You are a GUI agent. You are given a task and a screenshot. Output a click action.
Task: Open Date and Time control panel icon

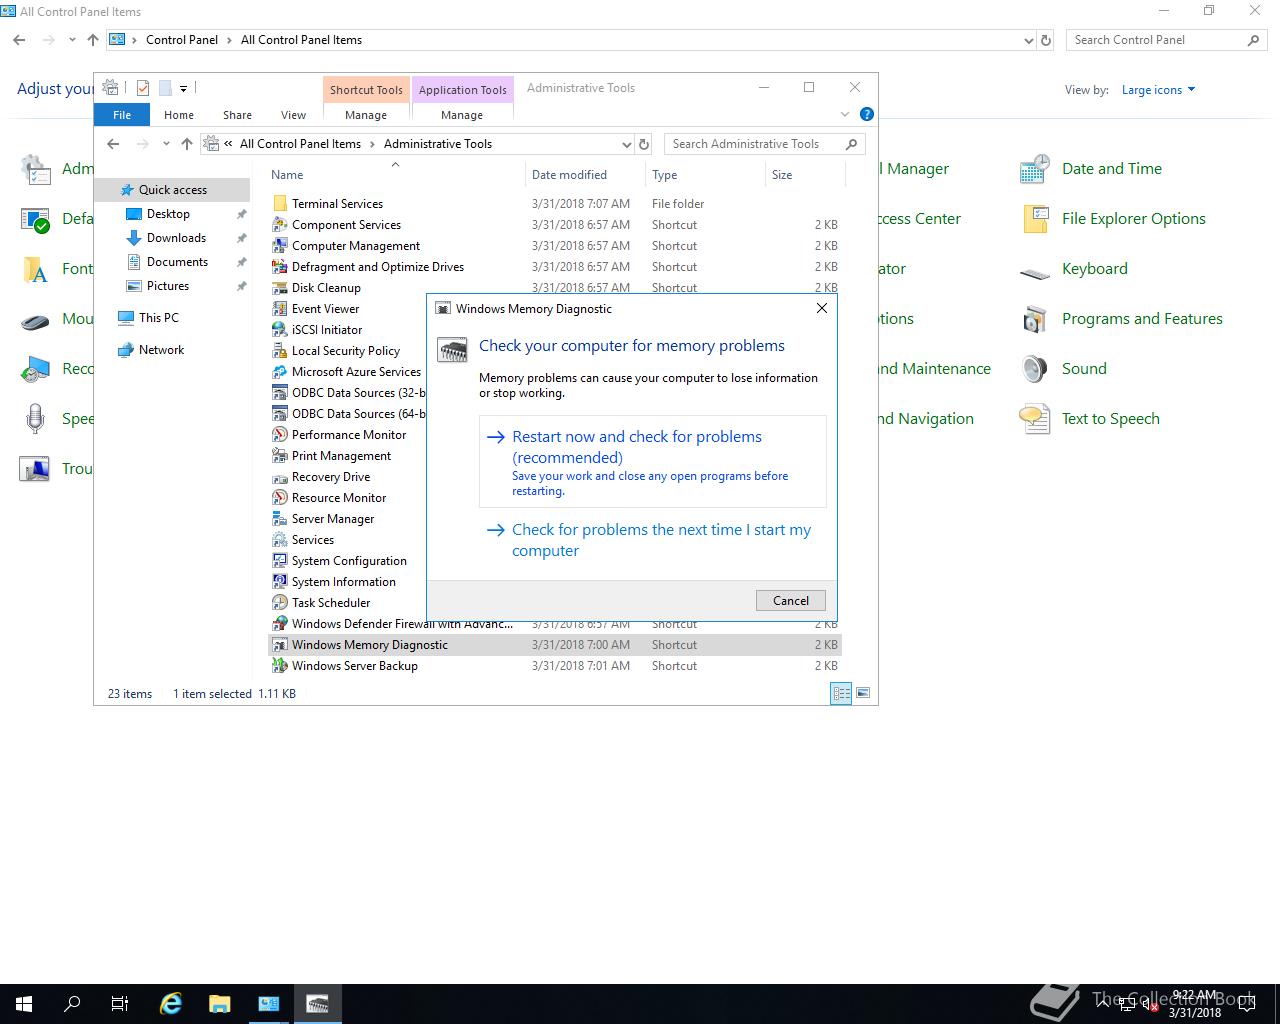click(1035, 169)
